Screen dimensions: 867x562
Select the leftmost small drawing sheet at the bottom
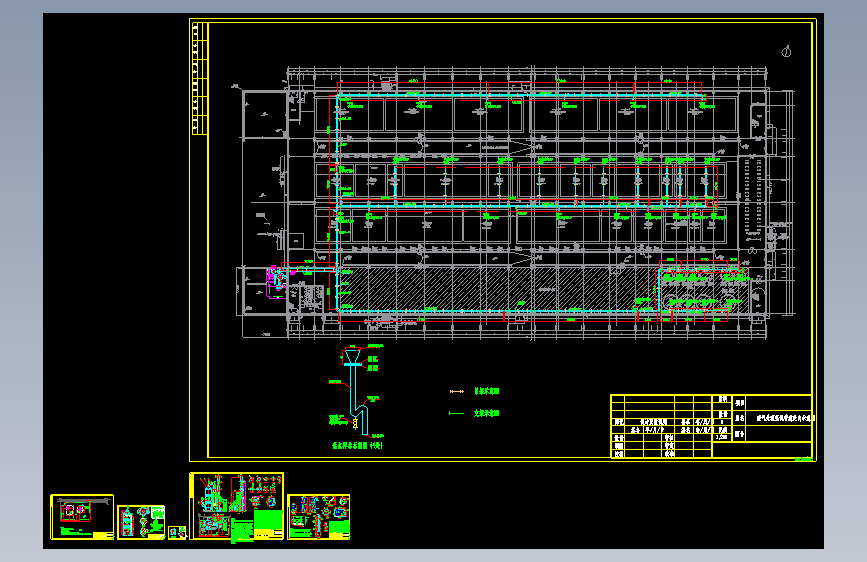click(82, 517)
